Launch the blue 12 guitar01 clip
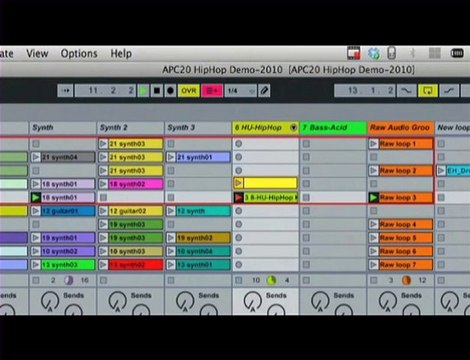This screenshot has height=360, width=470. pos(36,211)
